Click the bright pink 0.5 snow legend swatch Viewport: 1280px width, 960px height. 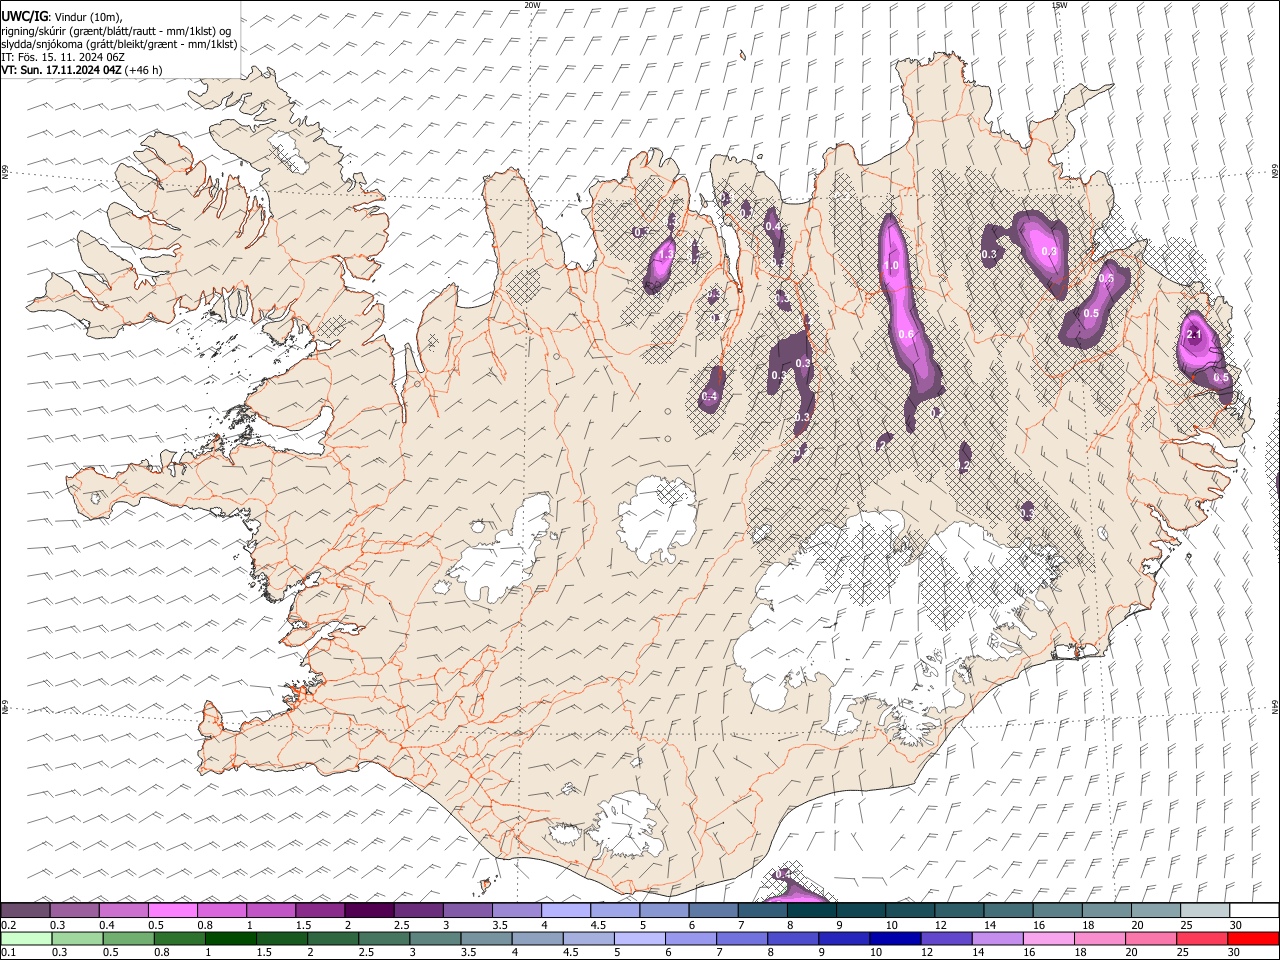coord(173,910)
